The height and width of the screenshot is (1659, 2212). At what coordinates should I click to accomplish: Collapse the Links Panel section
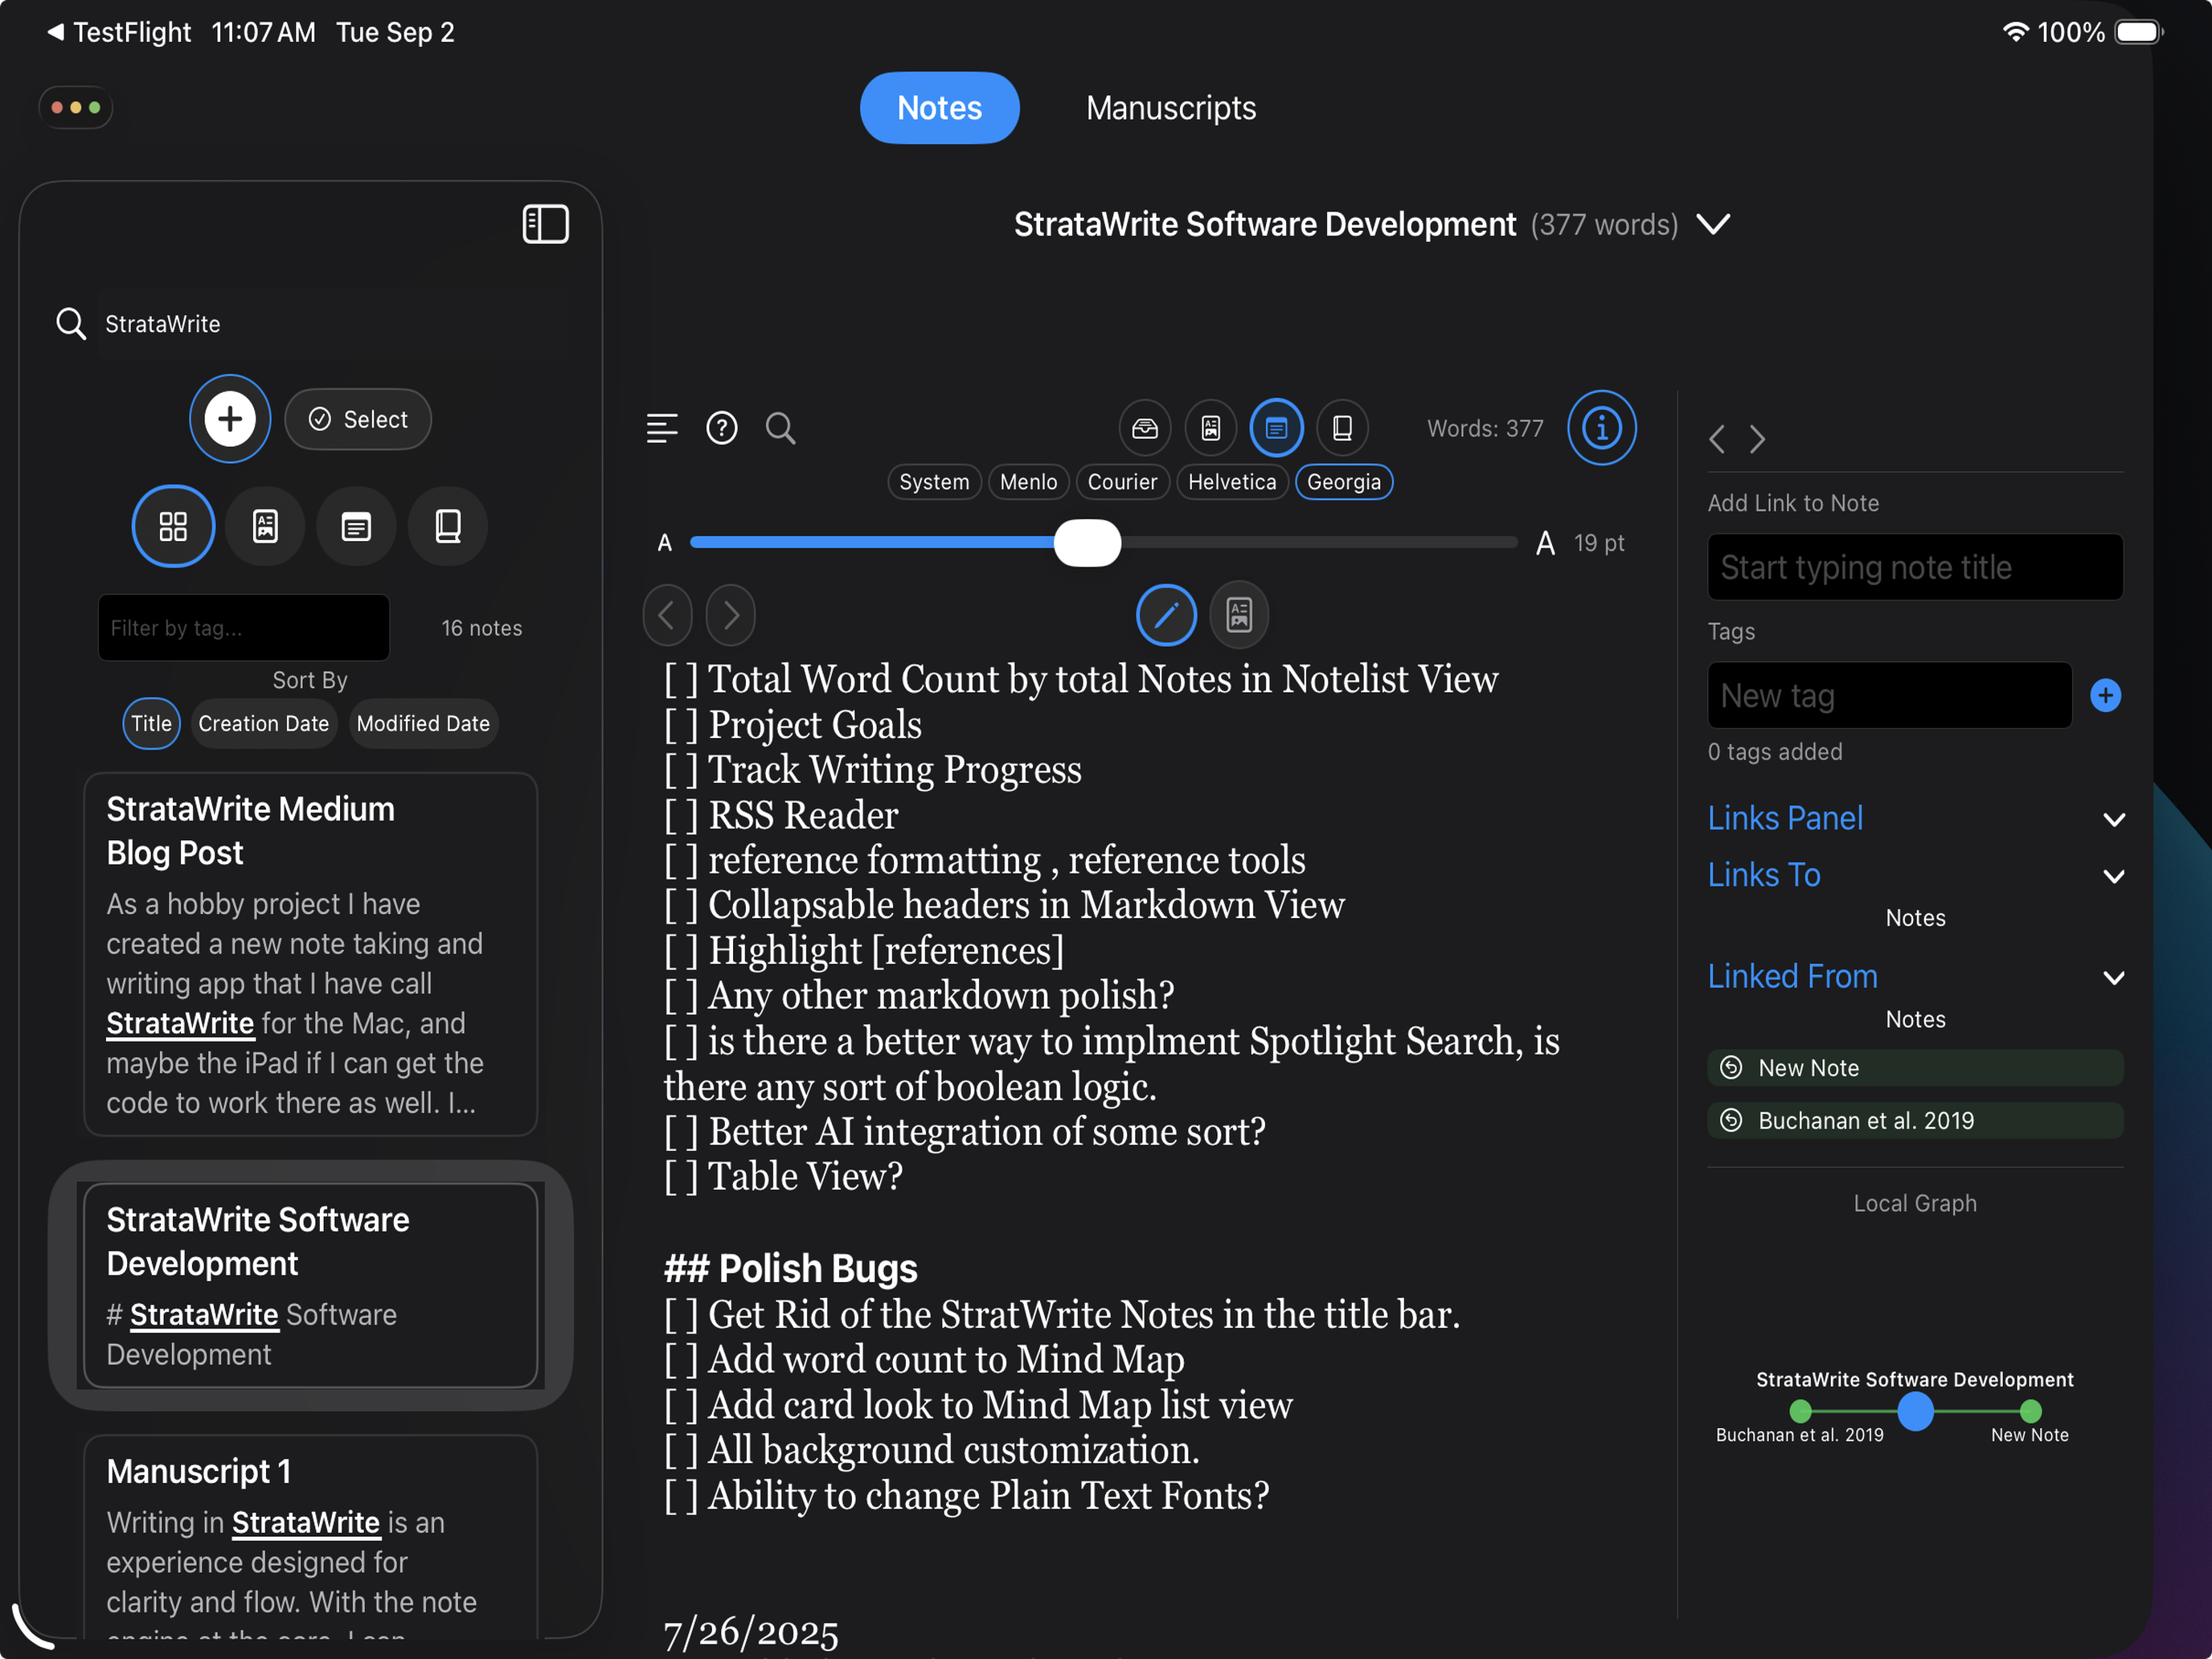(2113, 820)
